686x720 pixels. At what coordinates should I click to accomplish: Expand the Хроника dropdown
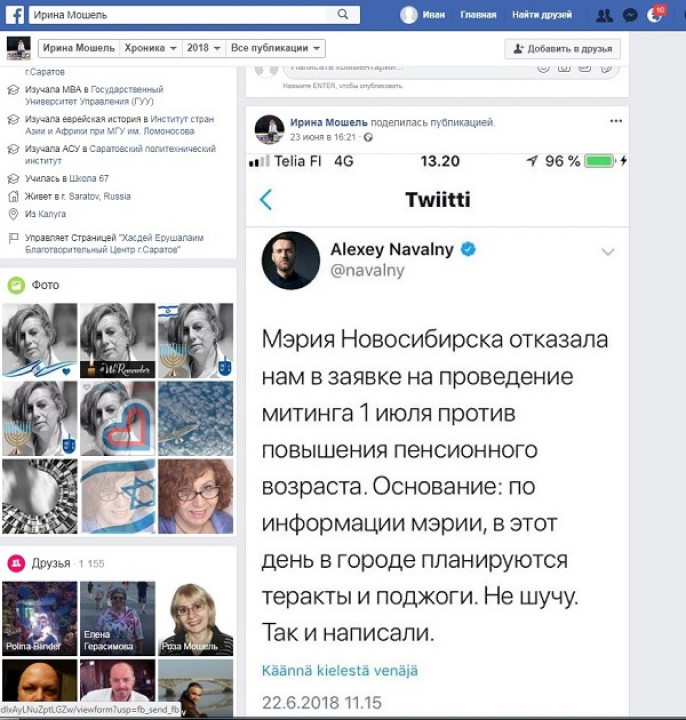click(x=151, y=48)
